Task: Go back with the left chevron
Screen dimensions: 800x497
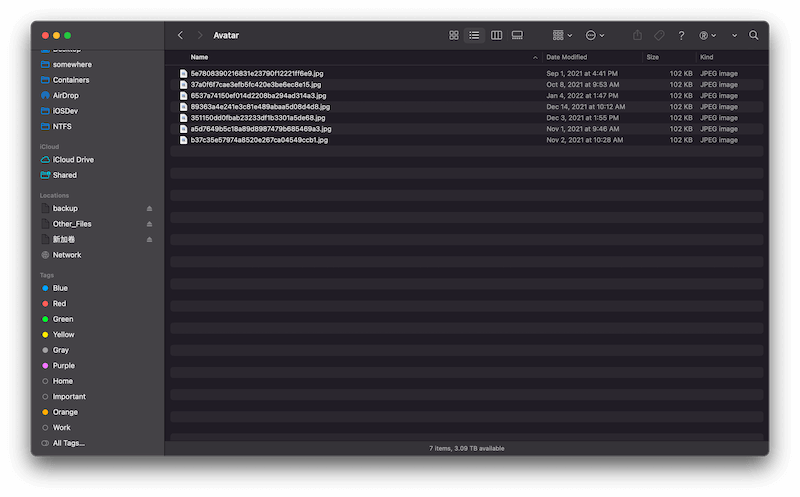Action: tap(180, 35)
